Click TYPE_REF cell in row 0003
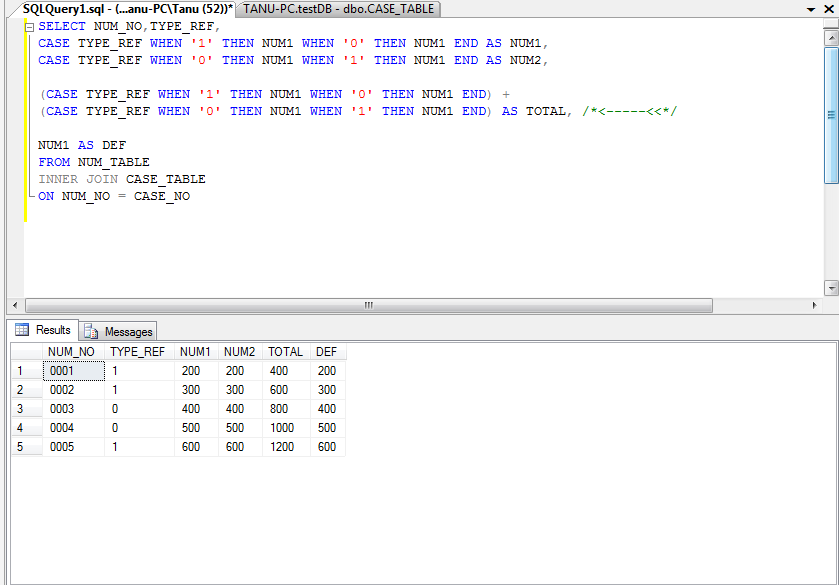The width and height of the screenshot is (839, 585). click(x=139, y=409)
